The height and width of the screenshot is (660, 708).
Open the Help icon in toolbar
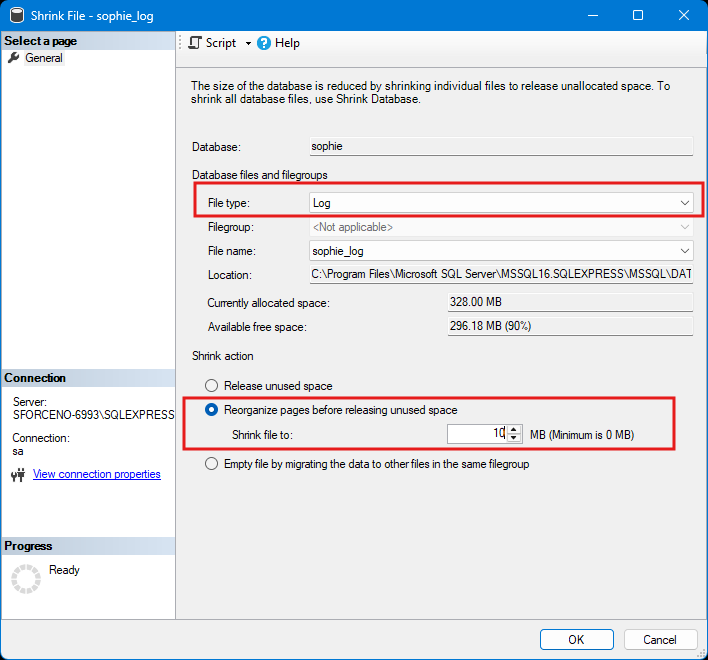264,43
